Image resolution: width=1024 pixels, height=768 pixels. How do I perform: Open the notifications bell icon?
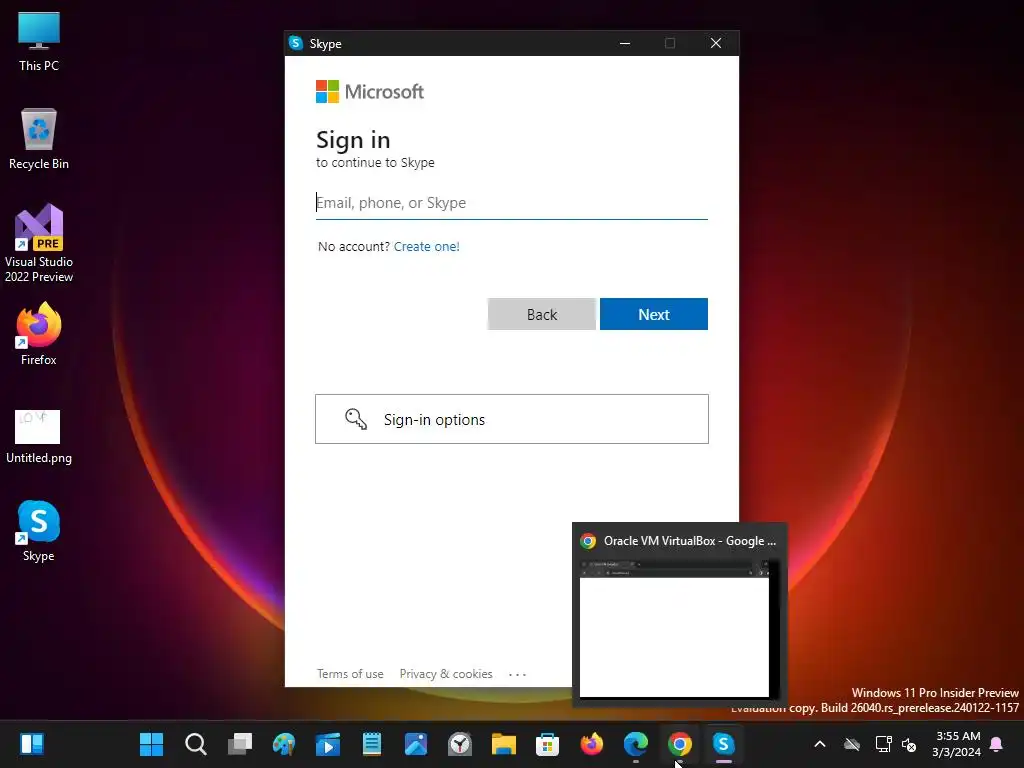[996, 744]
